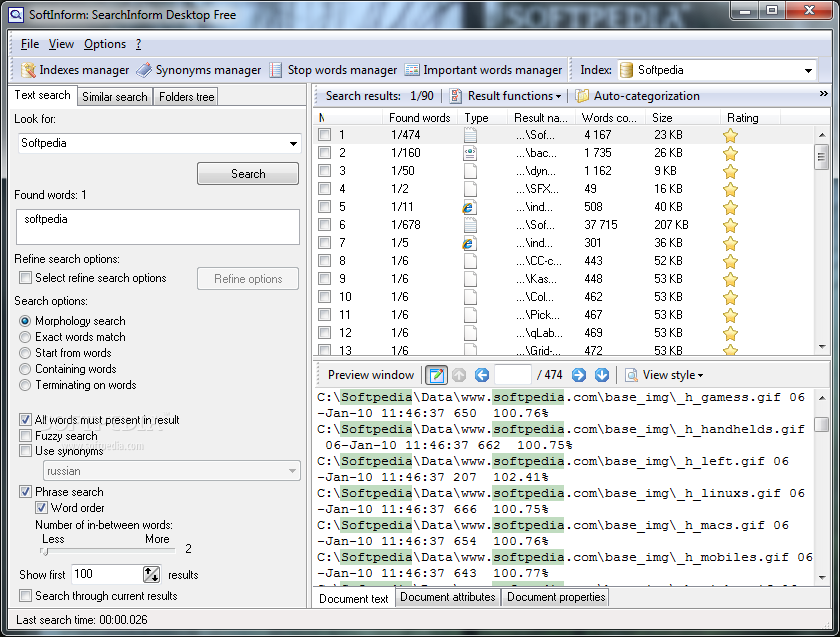Enable Fuzzy search checkbox

pyautogui.click(x=25, y=435)
